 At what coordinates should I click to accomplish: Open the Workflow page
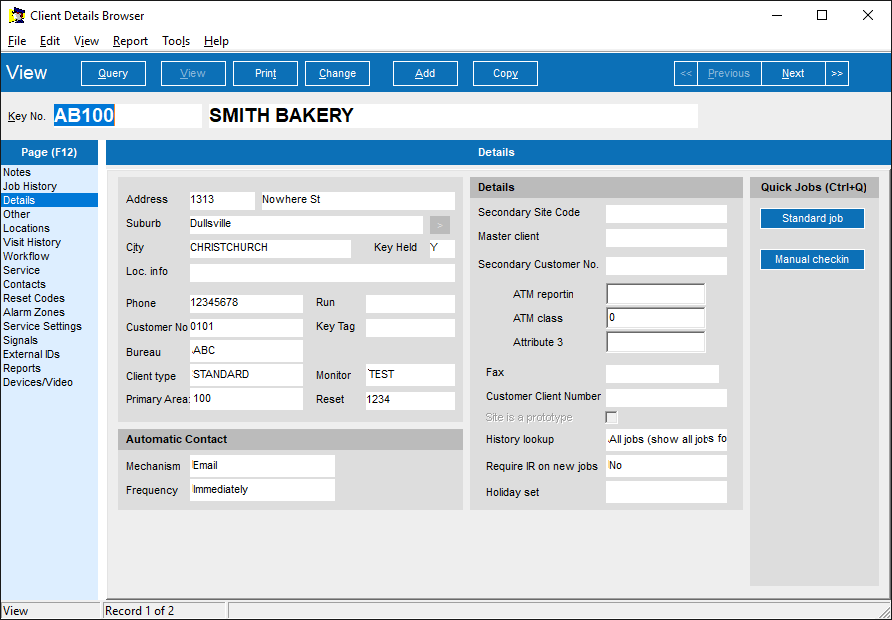(49, 256)
